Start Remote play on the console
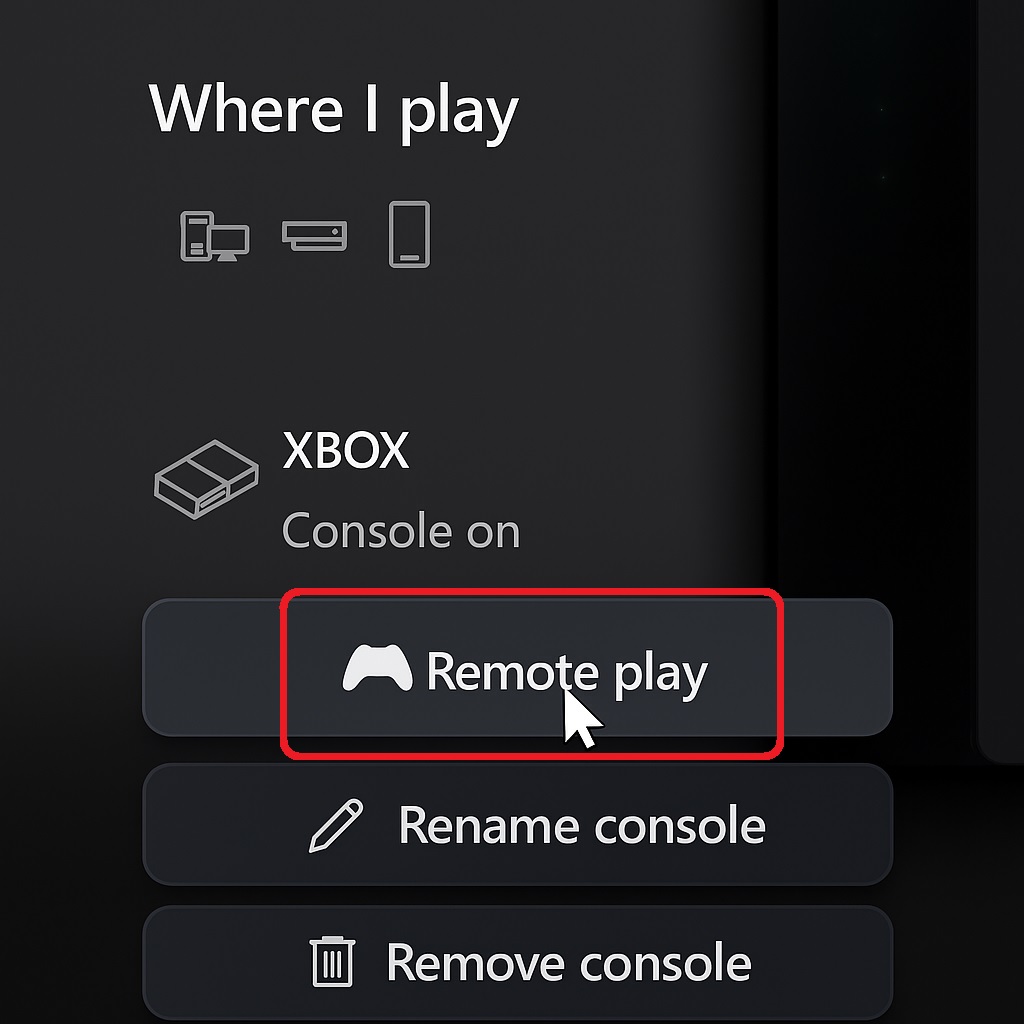This screenshot has height=1024, width=1024. (x=517, y=667)
